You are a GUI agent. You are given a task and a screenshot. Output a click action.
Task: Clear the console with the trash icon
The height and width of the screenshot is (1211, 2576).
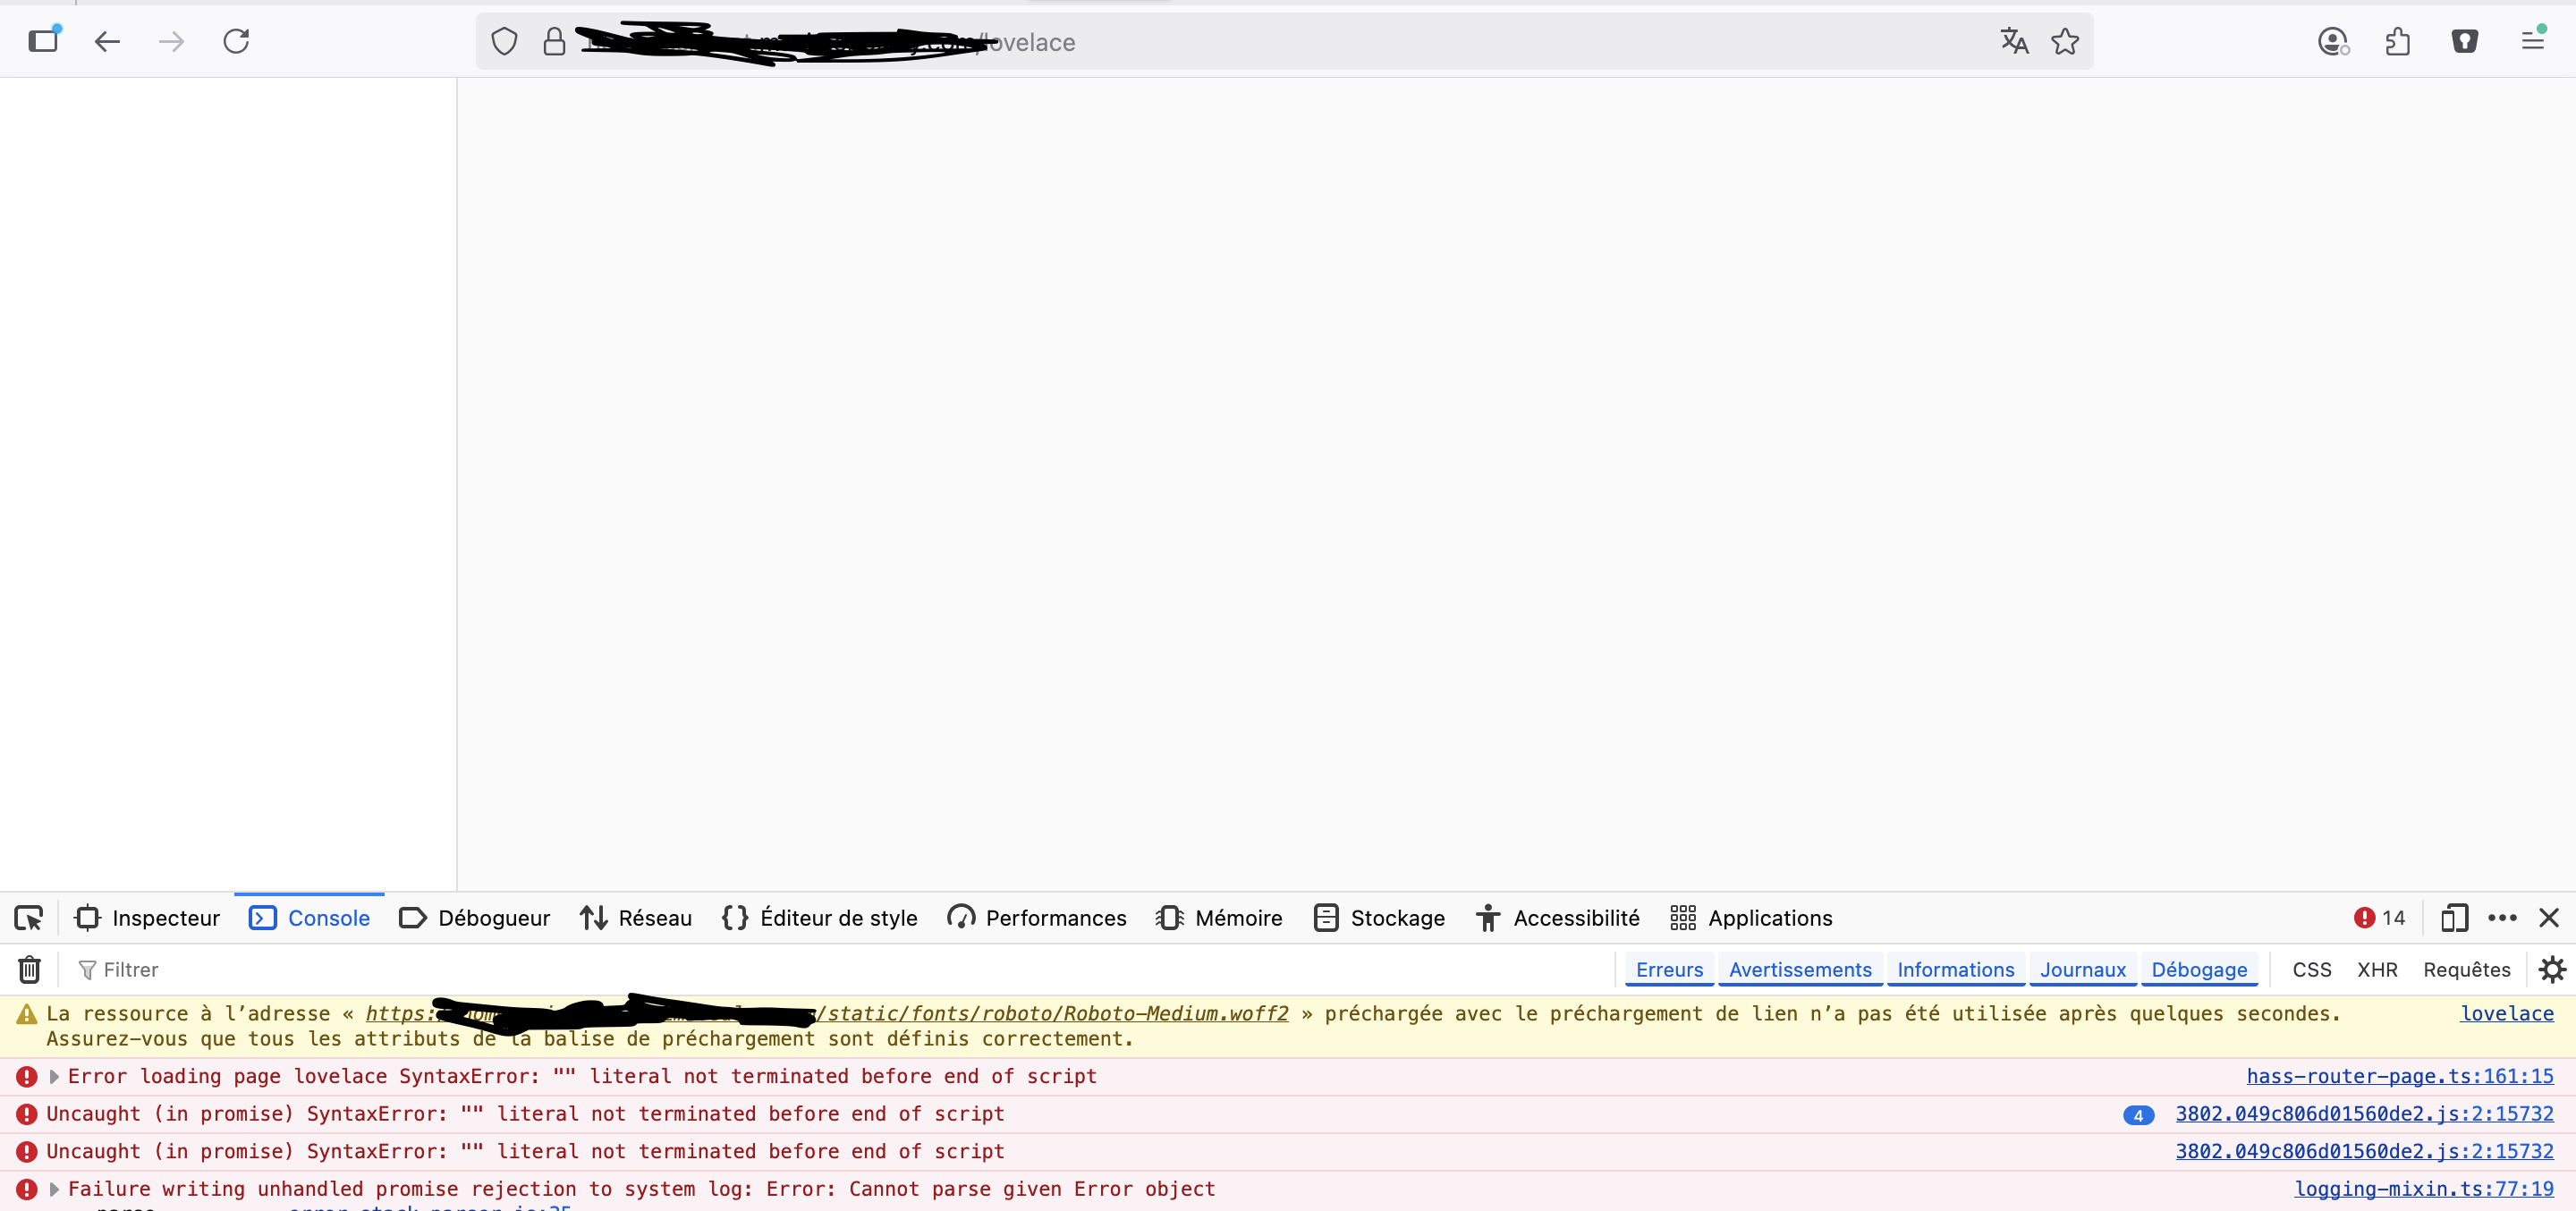(29, 969)
